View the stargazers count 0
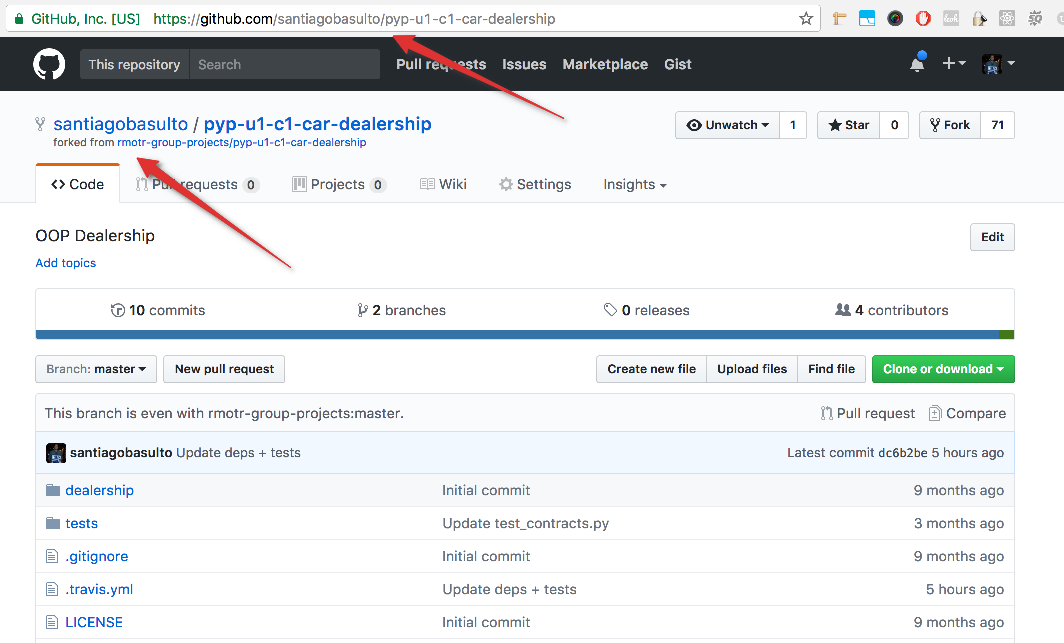Viewport: 1064px width, 643px height. point(894,125)
